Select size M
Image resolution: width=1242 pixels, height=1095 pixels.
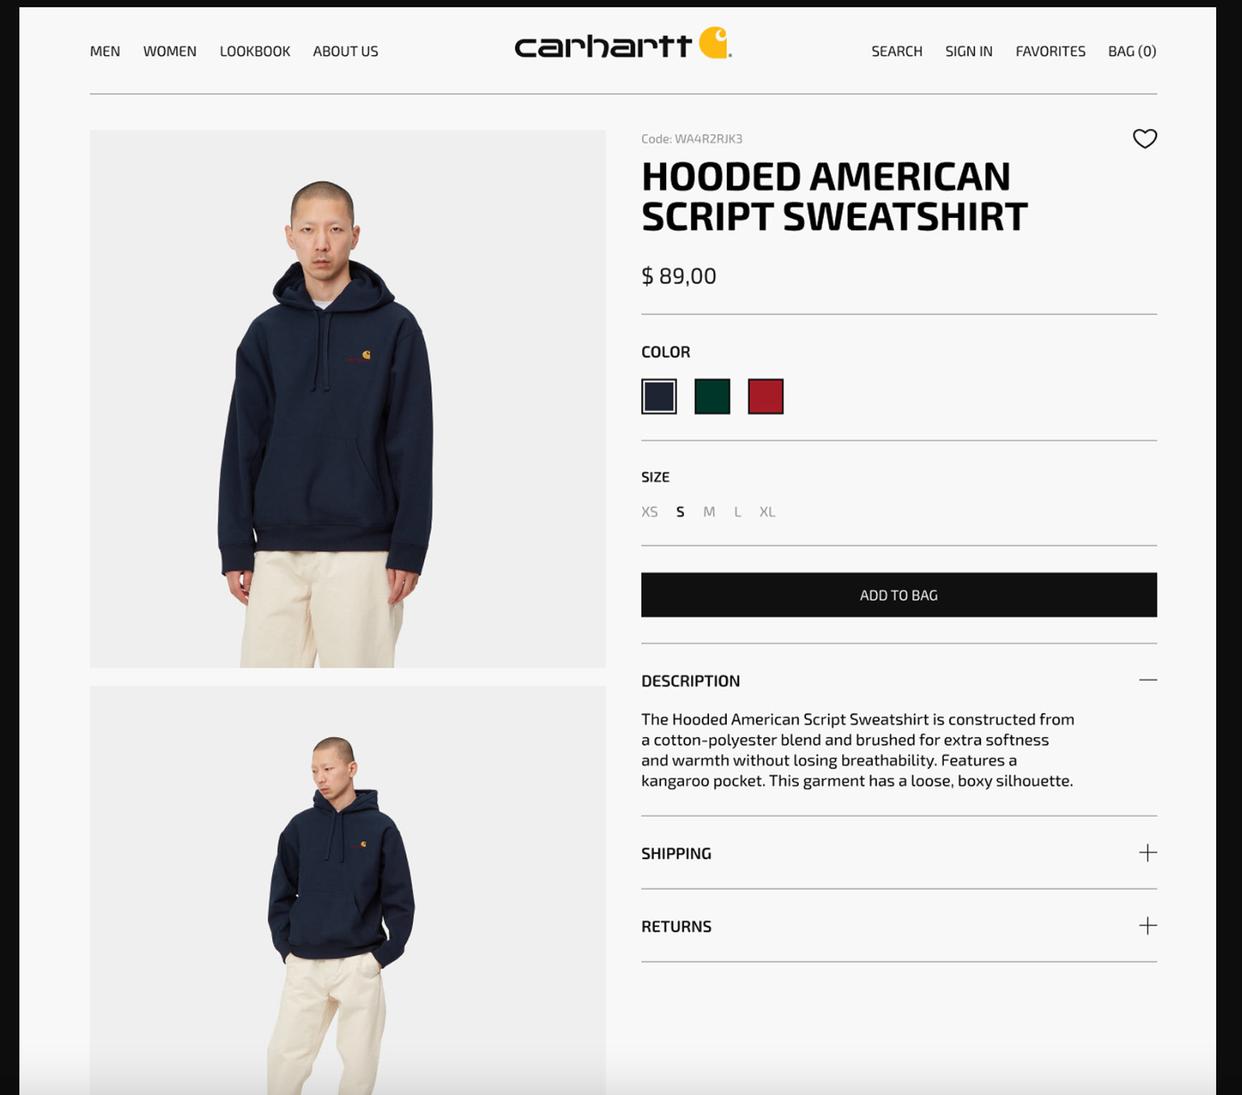click(709, 512)
